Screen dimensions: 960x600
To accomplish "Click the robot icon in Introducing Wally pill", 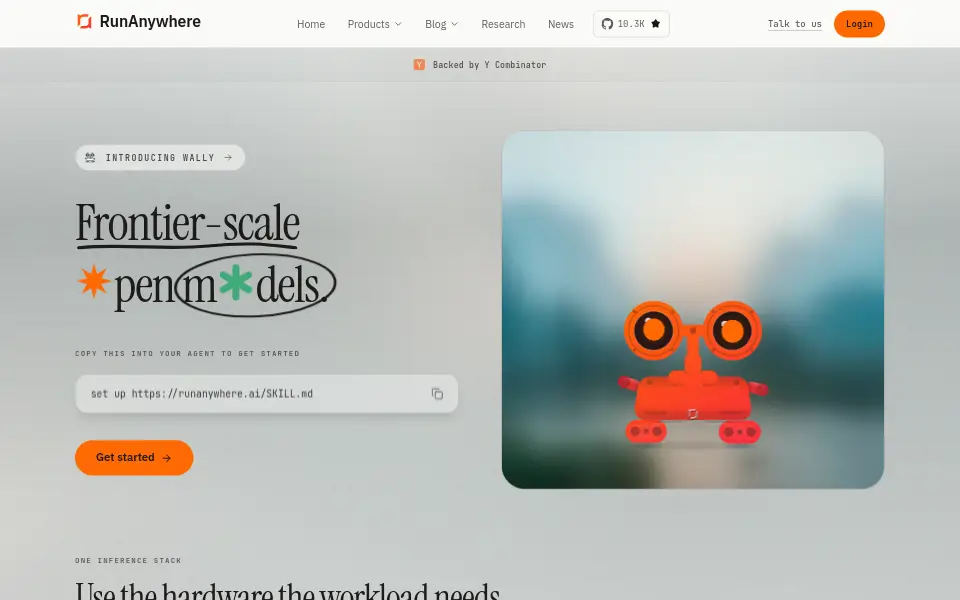I will point(90,157).
